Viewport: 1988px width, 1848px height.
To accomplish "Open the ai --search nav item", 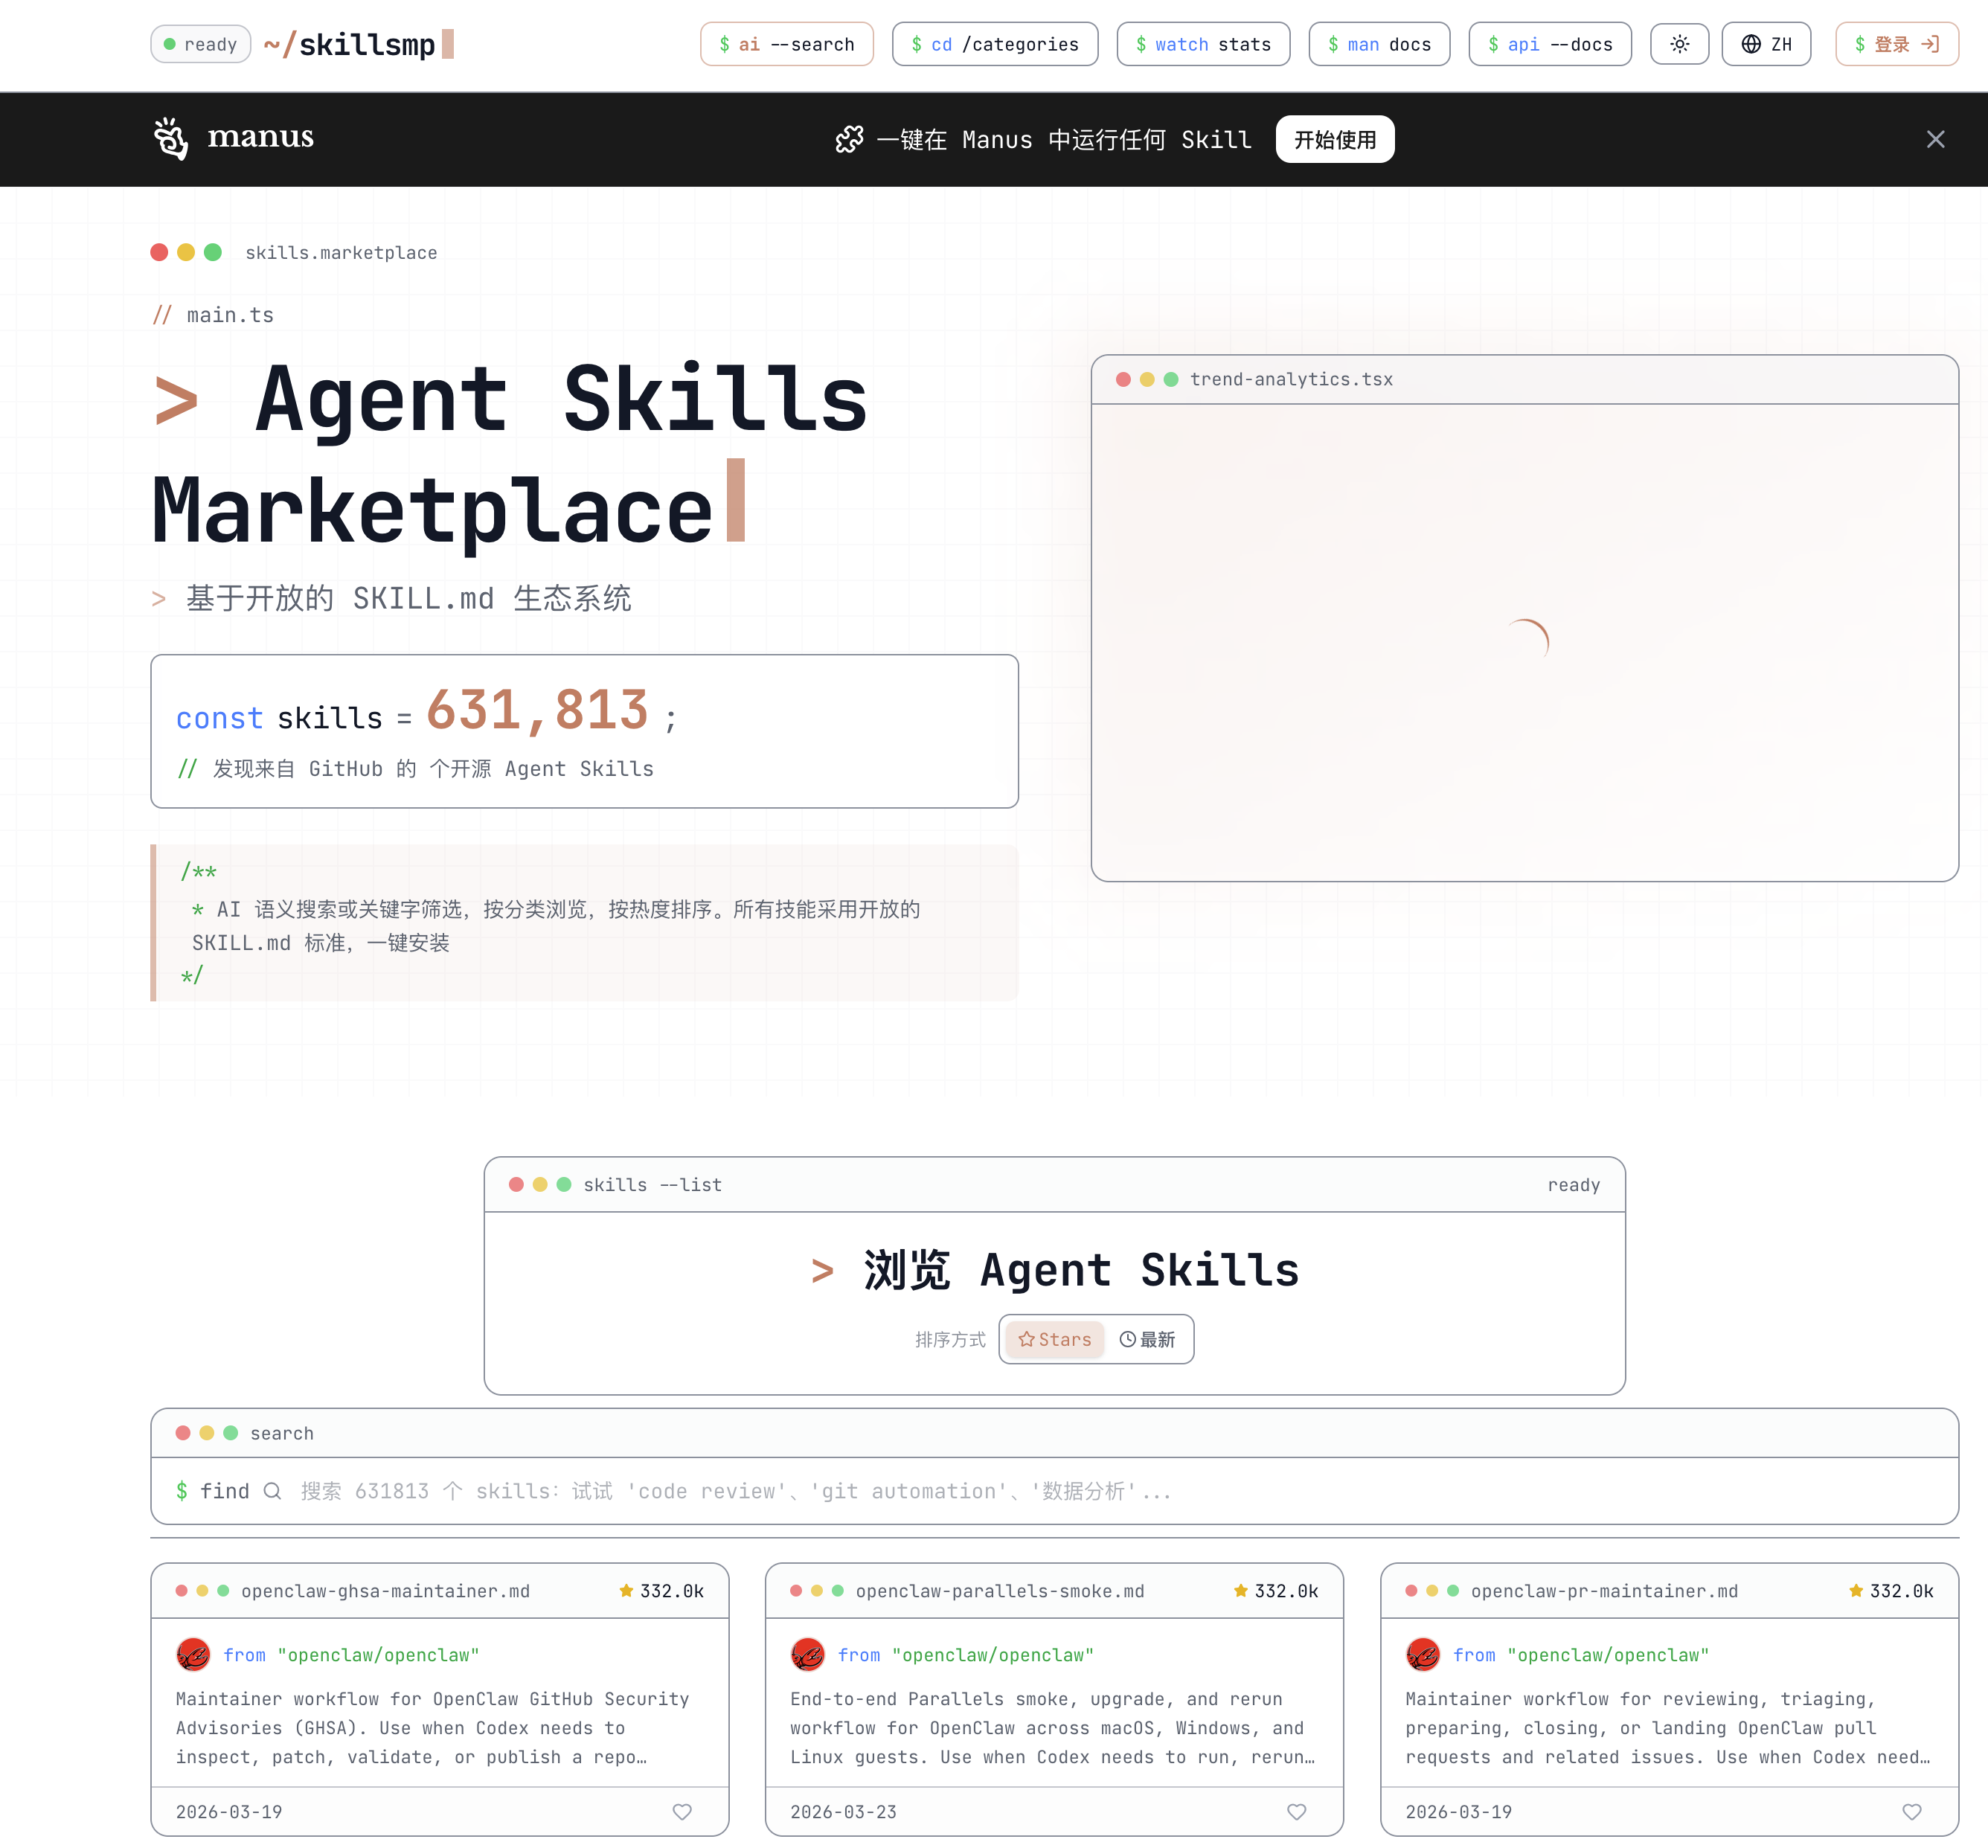I will pyautogui.click(x=786, y=44).
